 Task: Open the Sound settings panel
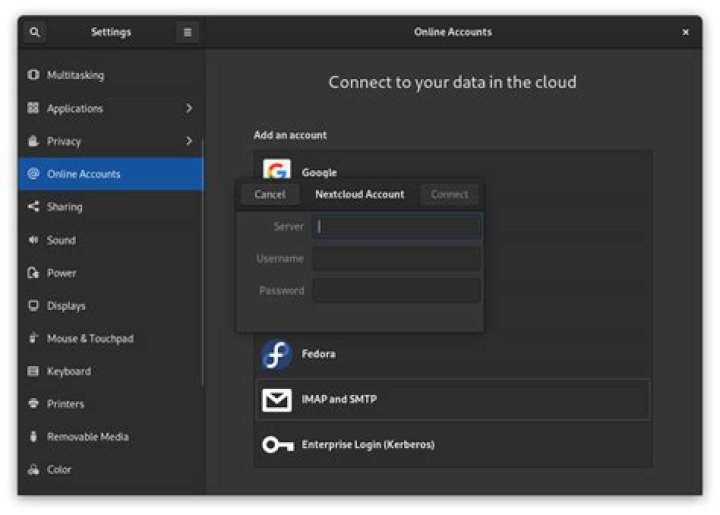(110, 240)
